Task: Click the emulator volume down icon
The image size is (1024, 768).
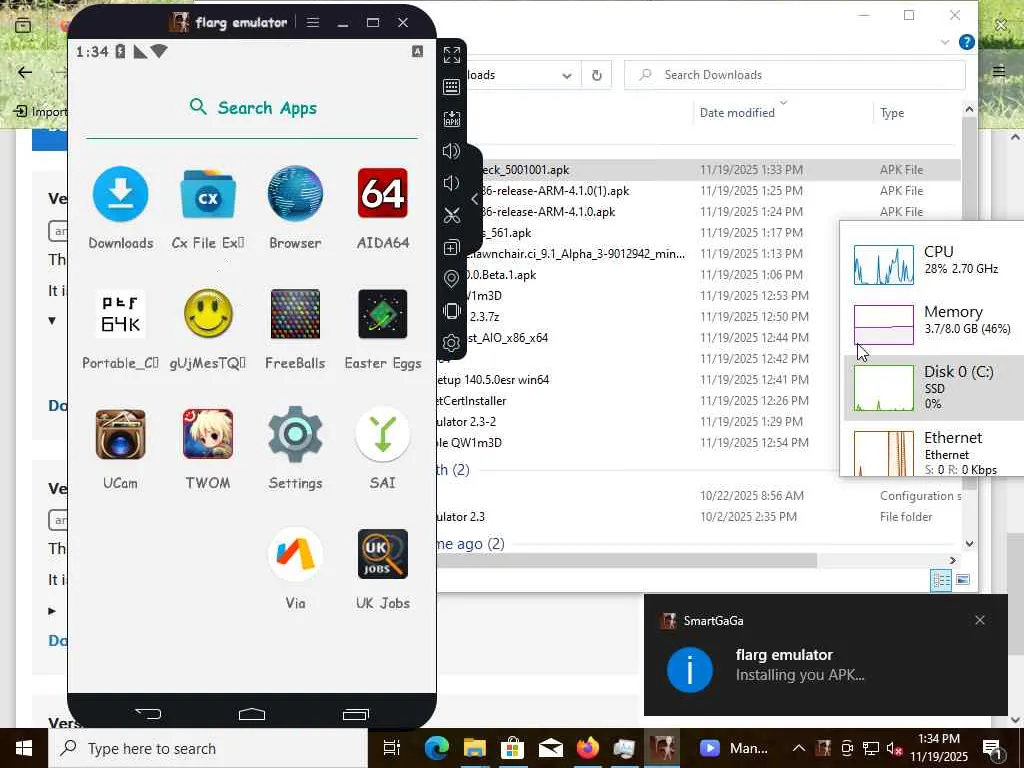Action: point(450,183)
